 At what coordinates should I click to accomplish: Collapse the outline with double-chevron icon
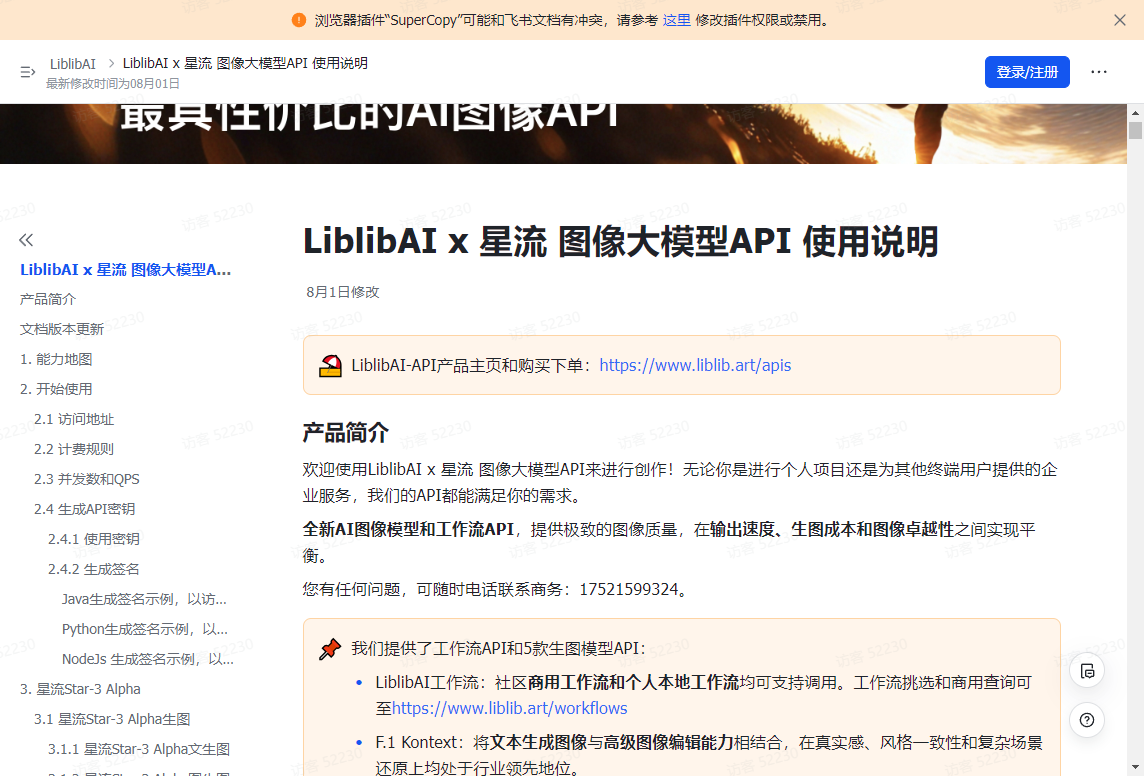tap(26, 240)
